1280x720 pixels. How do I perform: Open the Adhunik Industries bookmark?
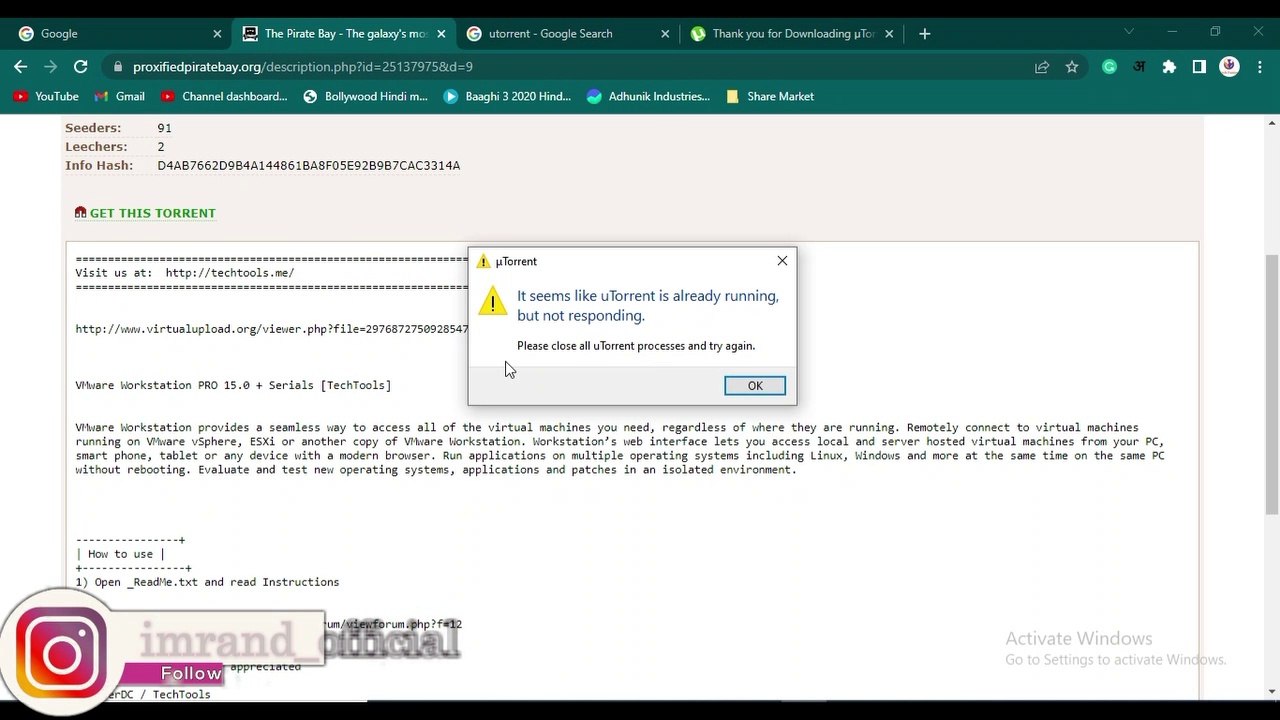click(x=648, y=97)
